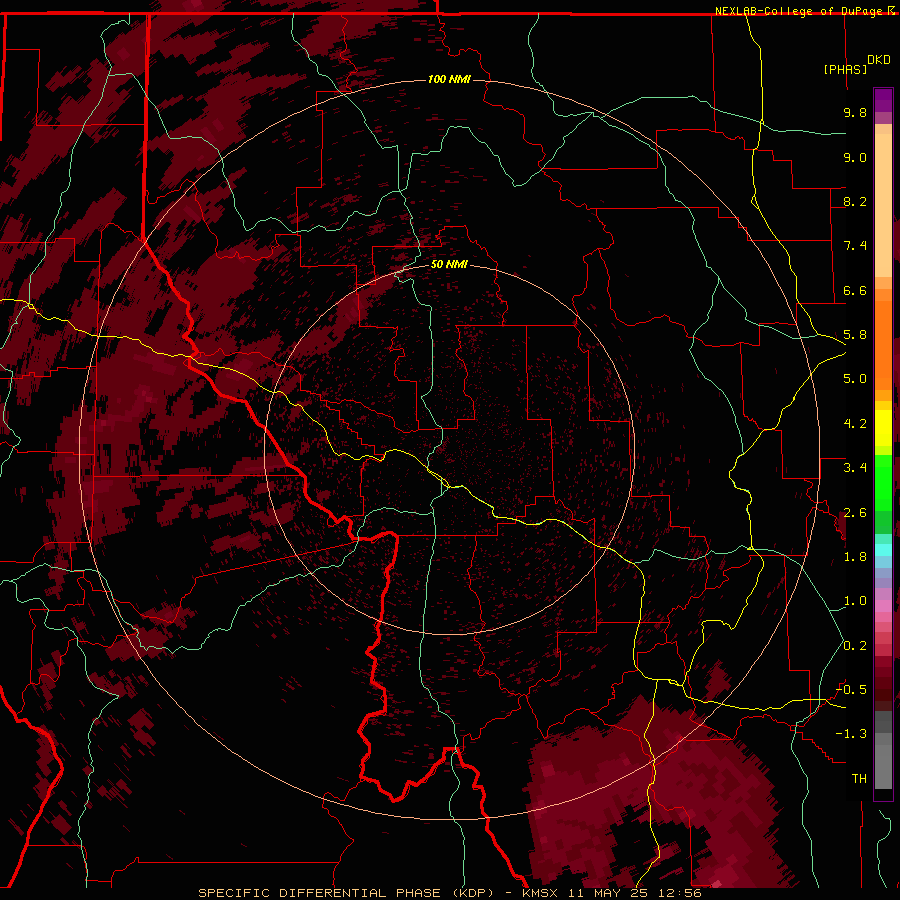Viewport: 900px width, 900px height.
Task: Click the bright green segment of color scale
Action: click(x=883, y=482)
